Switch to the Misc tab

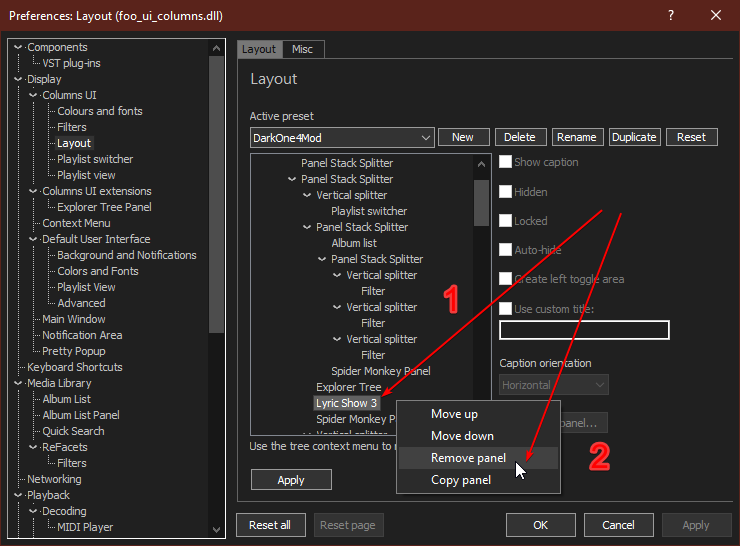point(302,49)
